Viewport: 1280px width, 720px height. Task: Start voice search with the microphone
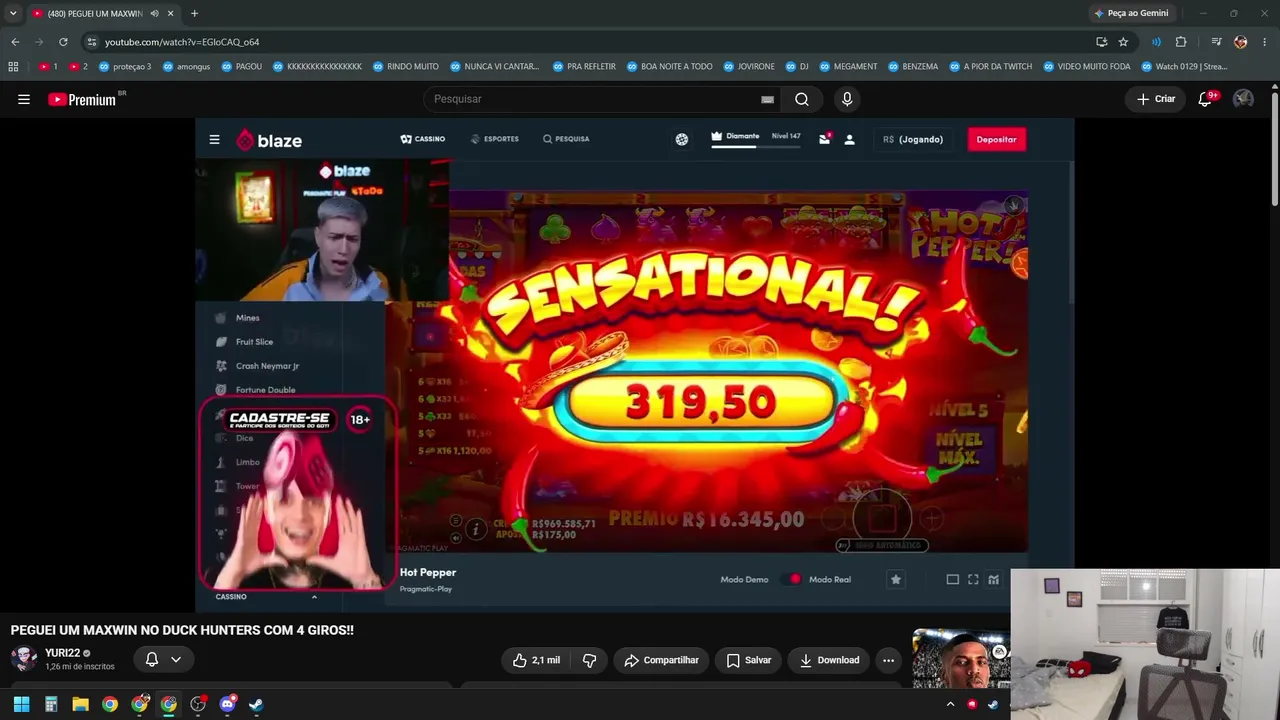click(847, 99)
